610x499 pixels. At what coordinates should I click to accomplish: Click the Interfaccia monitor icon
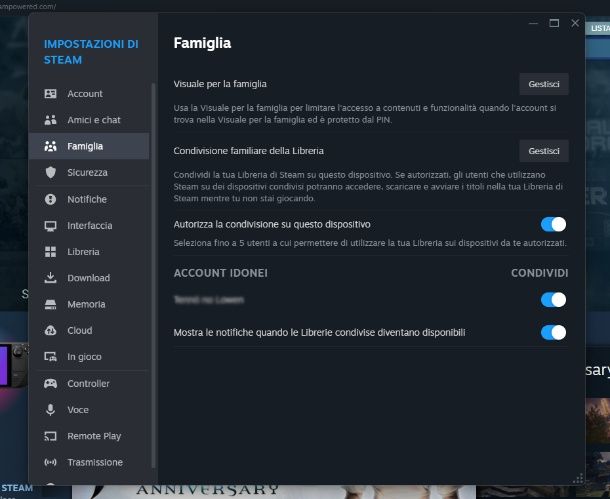click(50, 226)
